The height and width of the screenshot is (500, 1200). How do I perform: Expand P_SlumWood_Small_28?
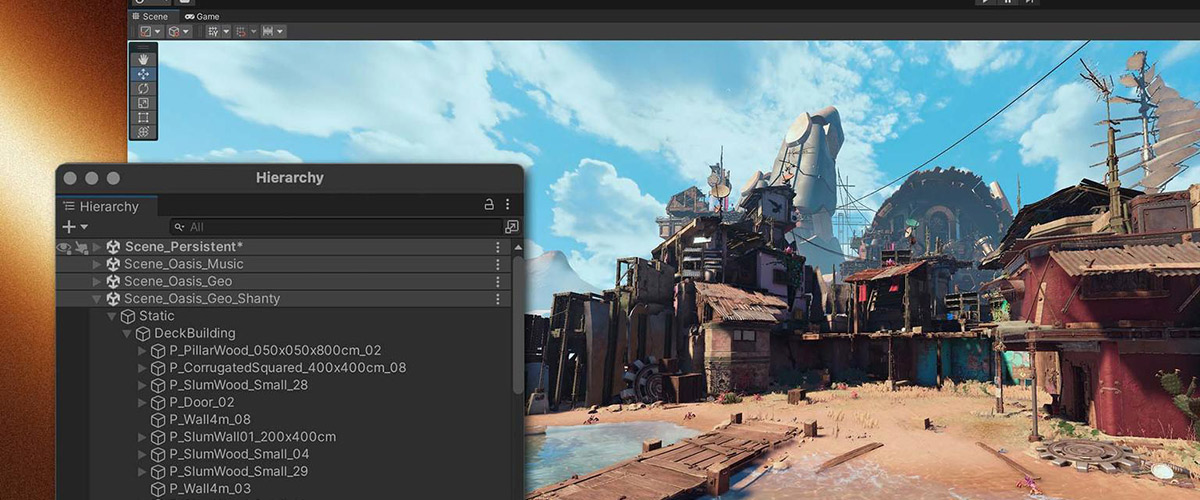142,385
